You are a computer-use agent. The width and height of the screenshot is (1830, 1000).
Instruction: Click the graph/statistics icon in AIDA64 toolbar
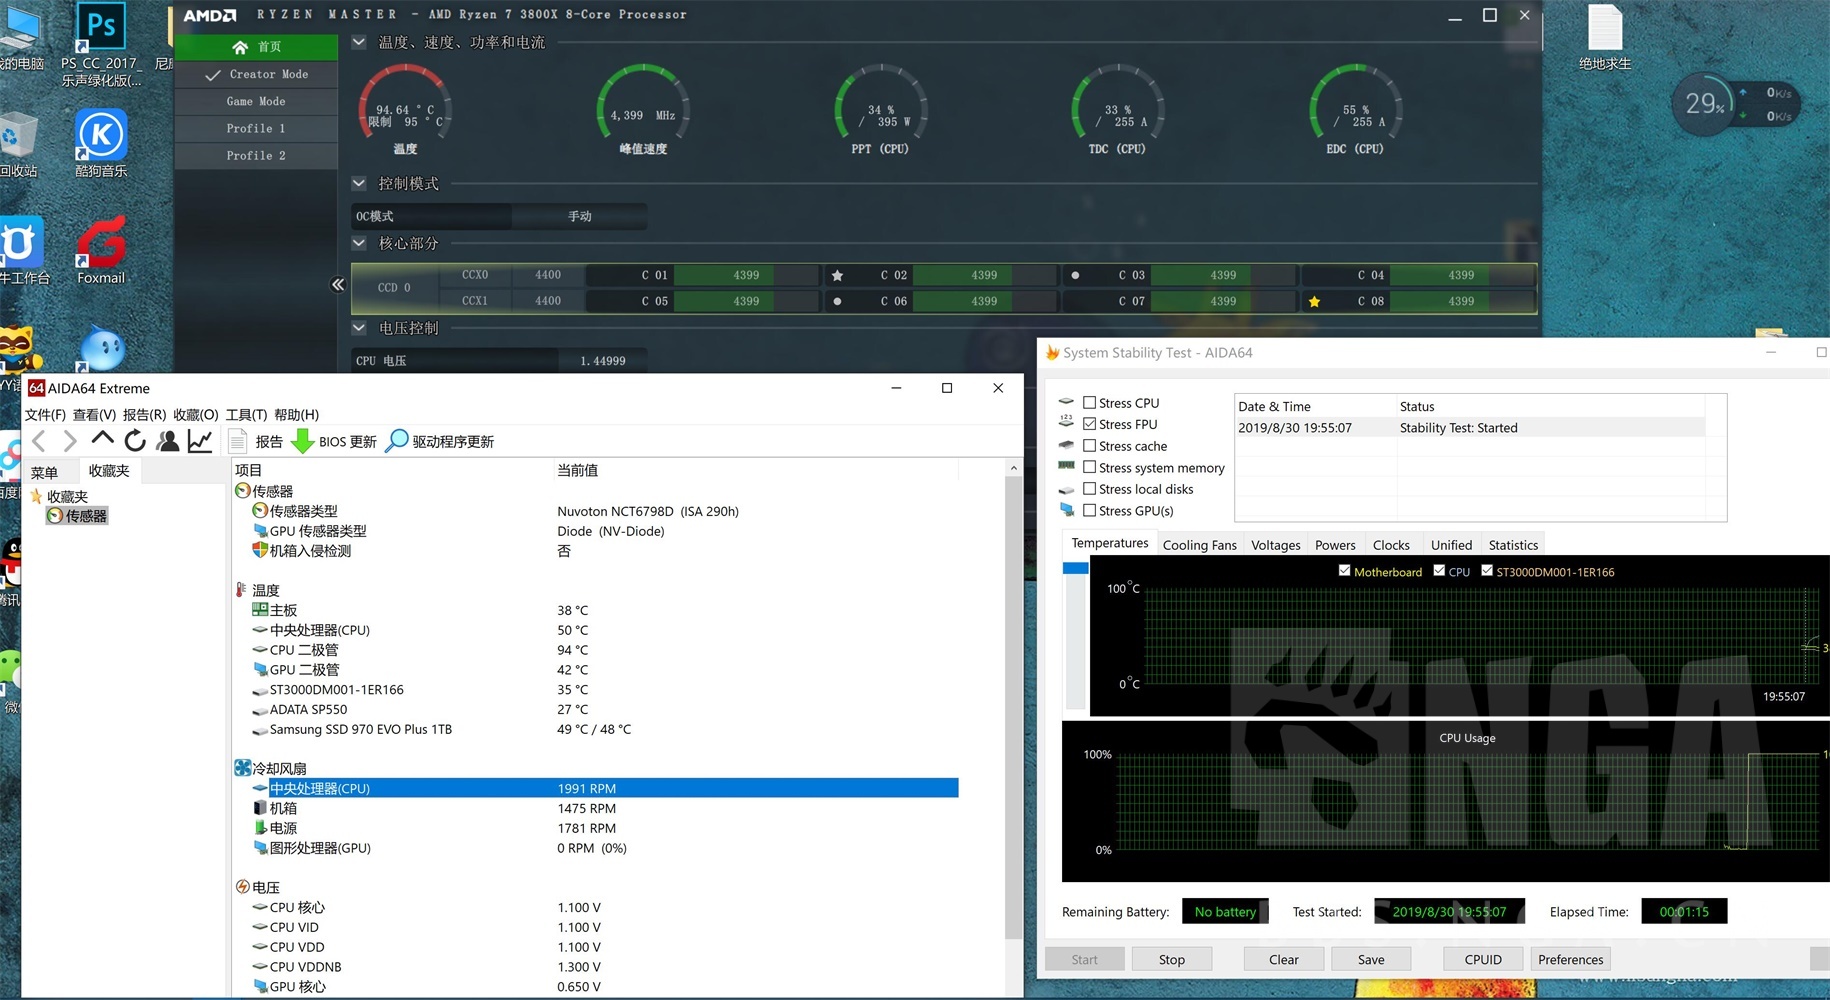click(x=200, y=440)
